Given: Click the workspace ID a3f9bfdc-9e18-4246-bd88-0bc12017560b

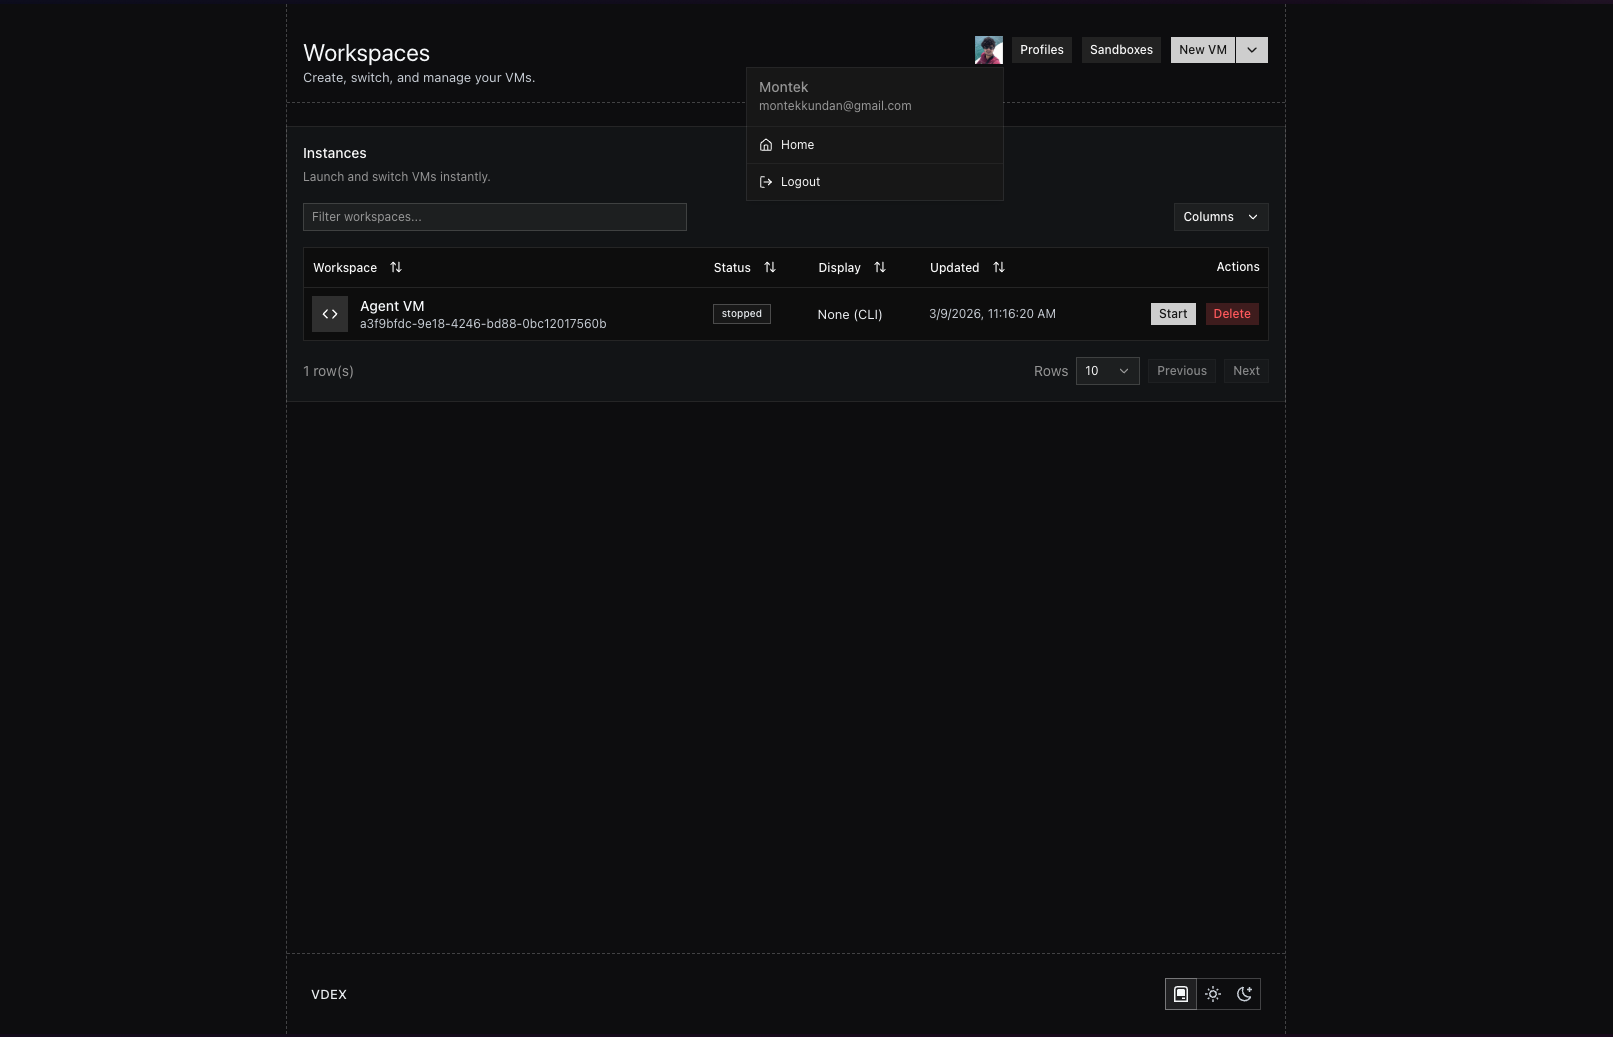Looking at the screenshot, I should 483,324.
